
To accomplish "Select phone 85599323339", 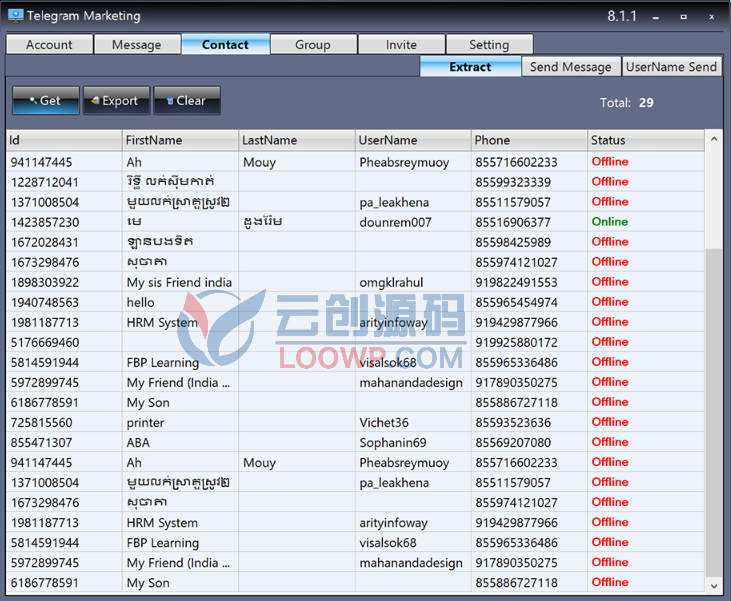I will click(x=513, y=182).
